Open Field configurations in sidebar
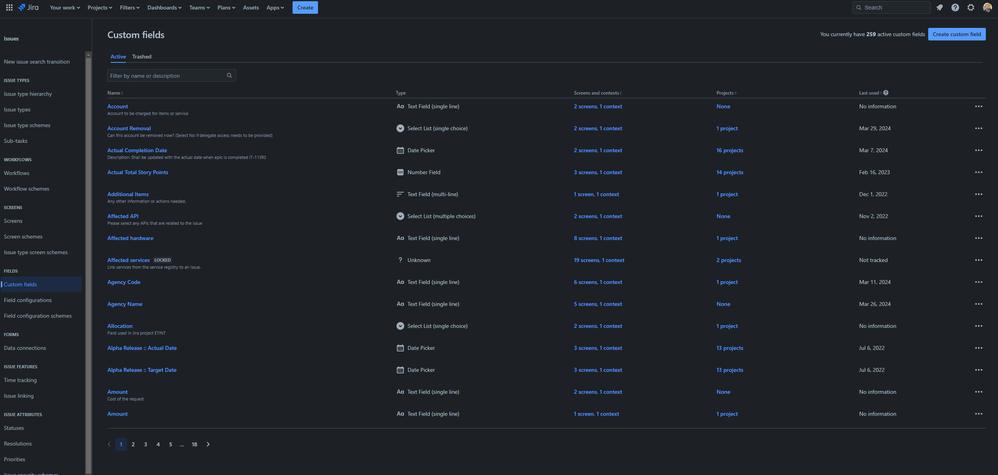Viewport: 998px width, 475px height. (x=28, y=300)
